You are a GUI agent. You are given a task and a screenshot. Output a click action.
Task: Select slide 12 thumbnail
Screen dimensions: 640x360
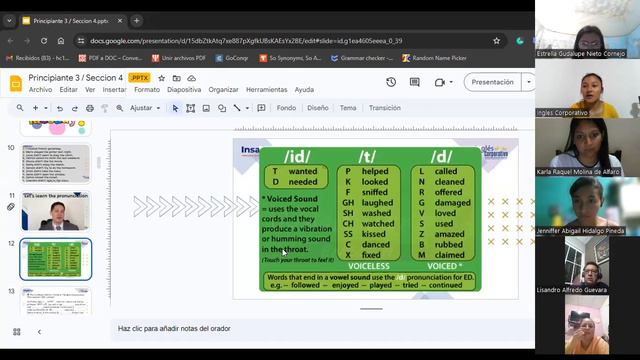pyautogui.click(x=56, y=259)
